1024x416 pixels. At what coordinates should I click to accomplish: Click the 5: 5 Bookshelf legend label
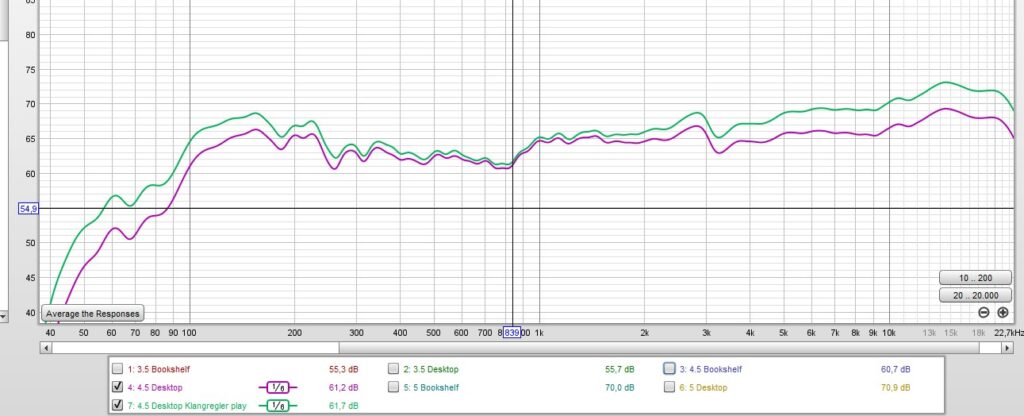[431, 387]
